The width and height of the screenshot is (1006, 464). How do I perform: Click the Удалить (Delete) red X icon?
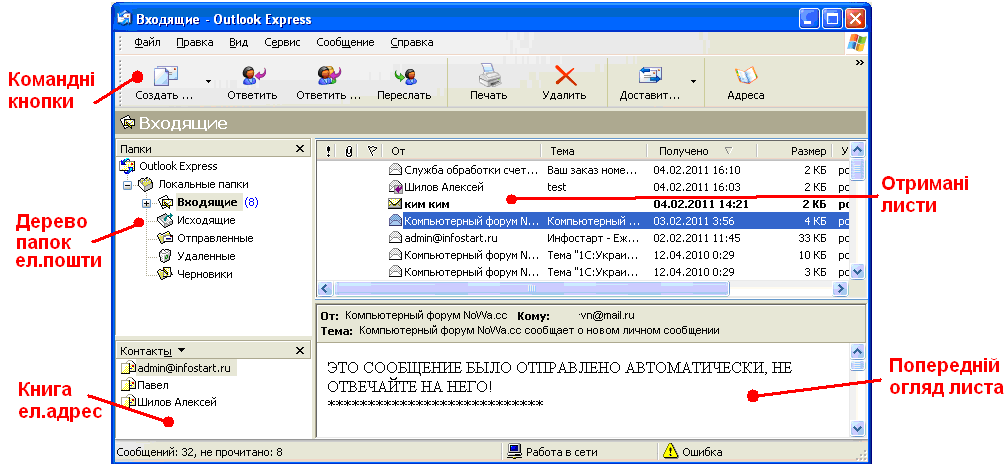tap(565, 76)
